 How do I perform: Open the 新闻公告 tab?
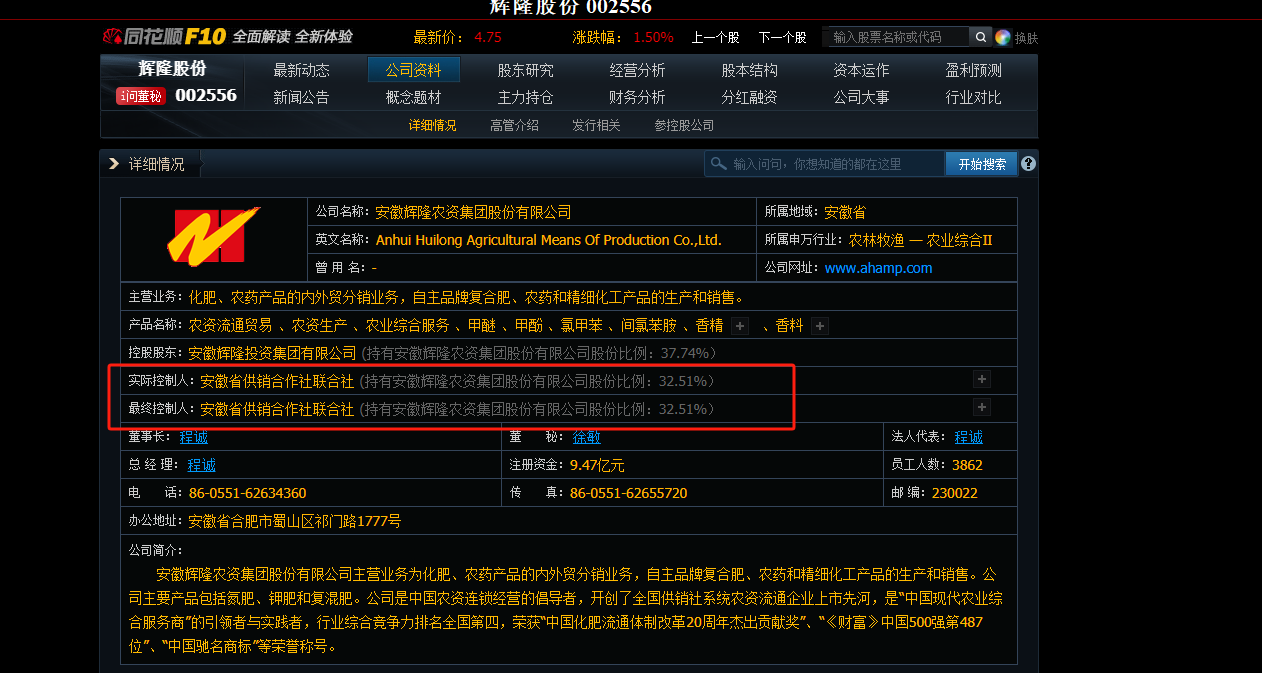(301, 97)
